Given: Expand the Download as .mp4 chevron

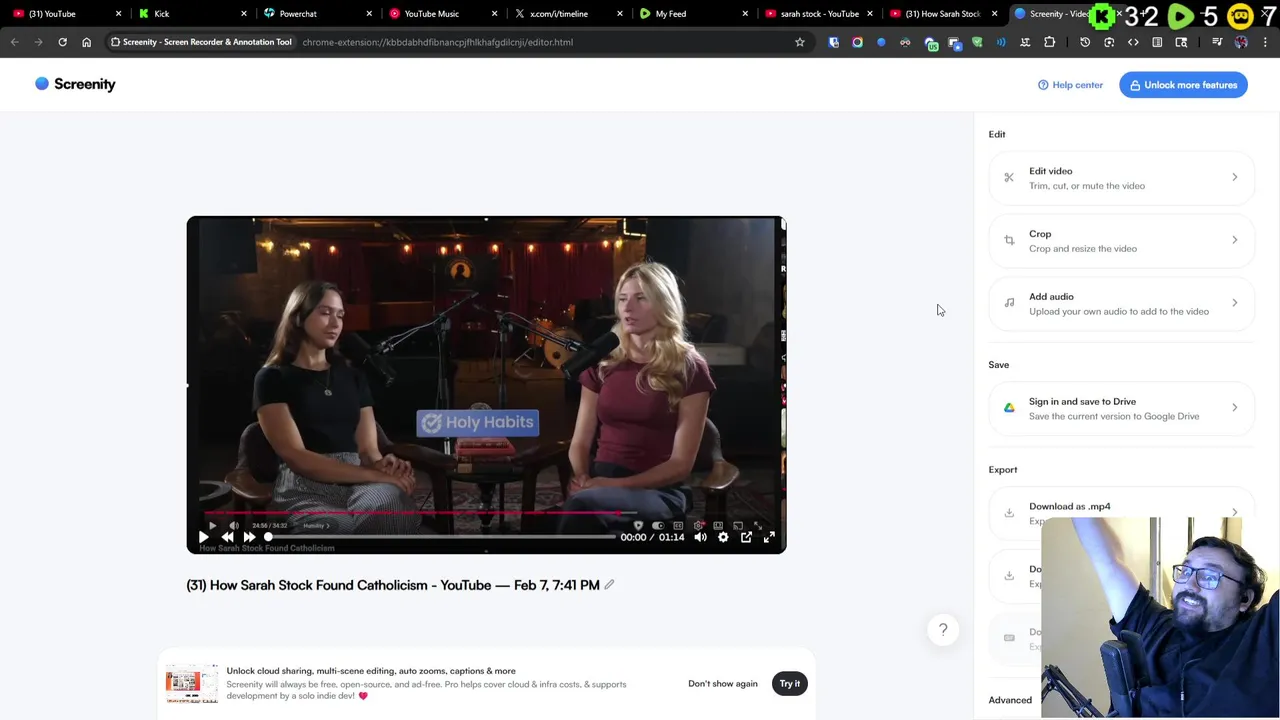Looking at the screenshot, I should [1234, 512].
